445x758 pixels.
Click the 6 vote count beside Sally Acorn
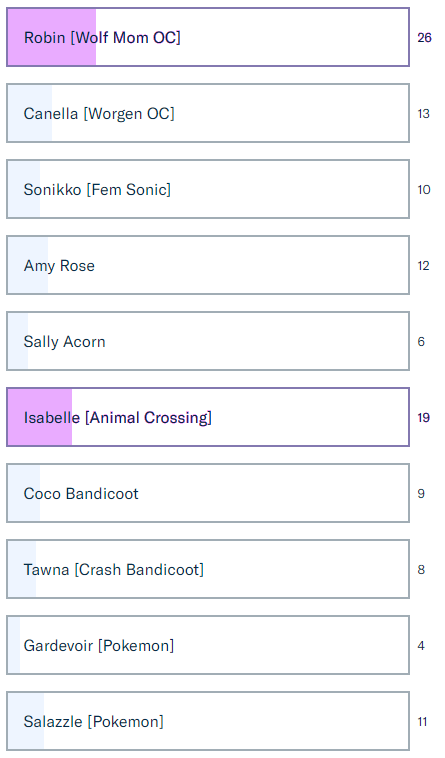(421, 342)
